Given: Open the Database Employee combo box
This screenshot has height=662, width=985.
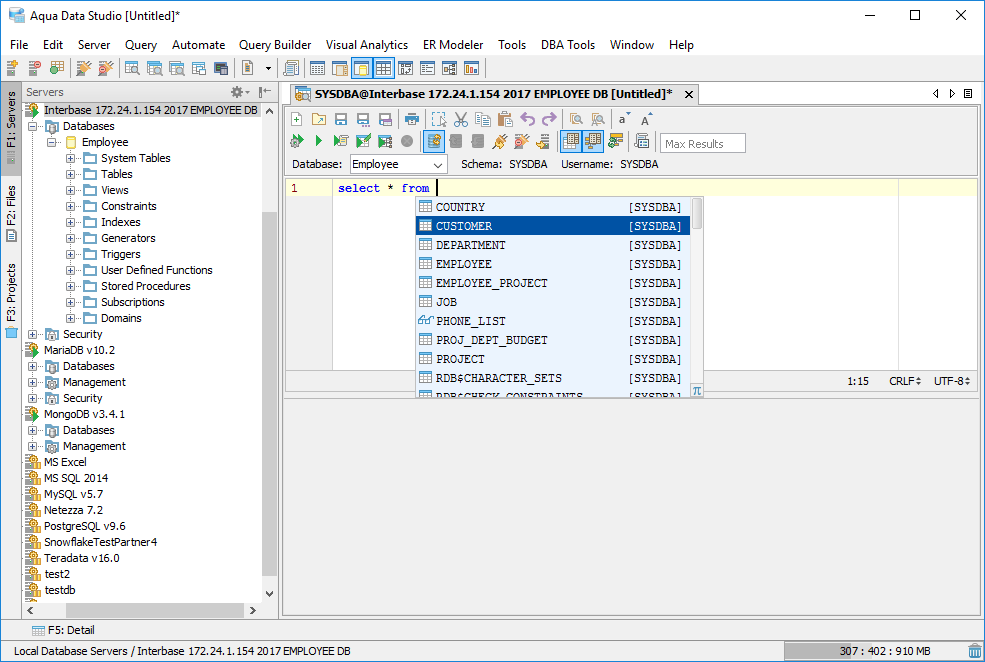Looking at the screenshot, I should pyautogui.click(x=398, y=165).
